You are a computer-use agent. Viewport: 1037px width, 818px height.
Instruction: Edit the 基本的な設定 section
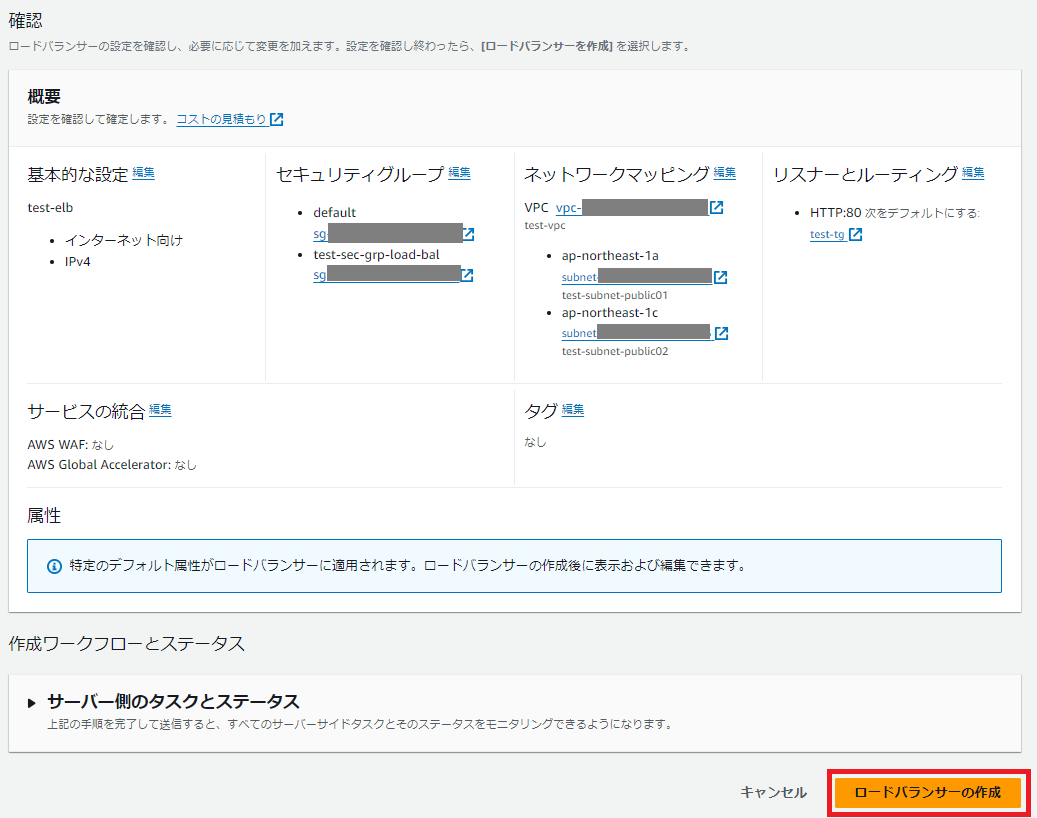point(144,173)
